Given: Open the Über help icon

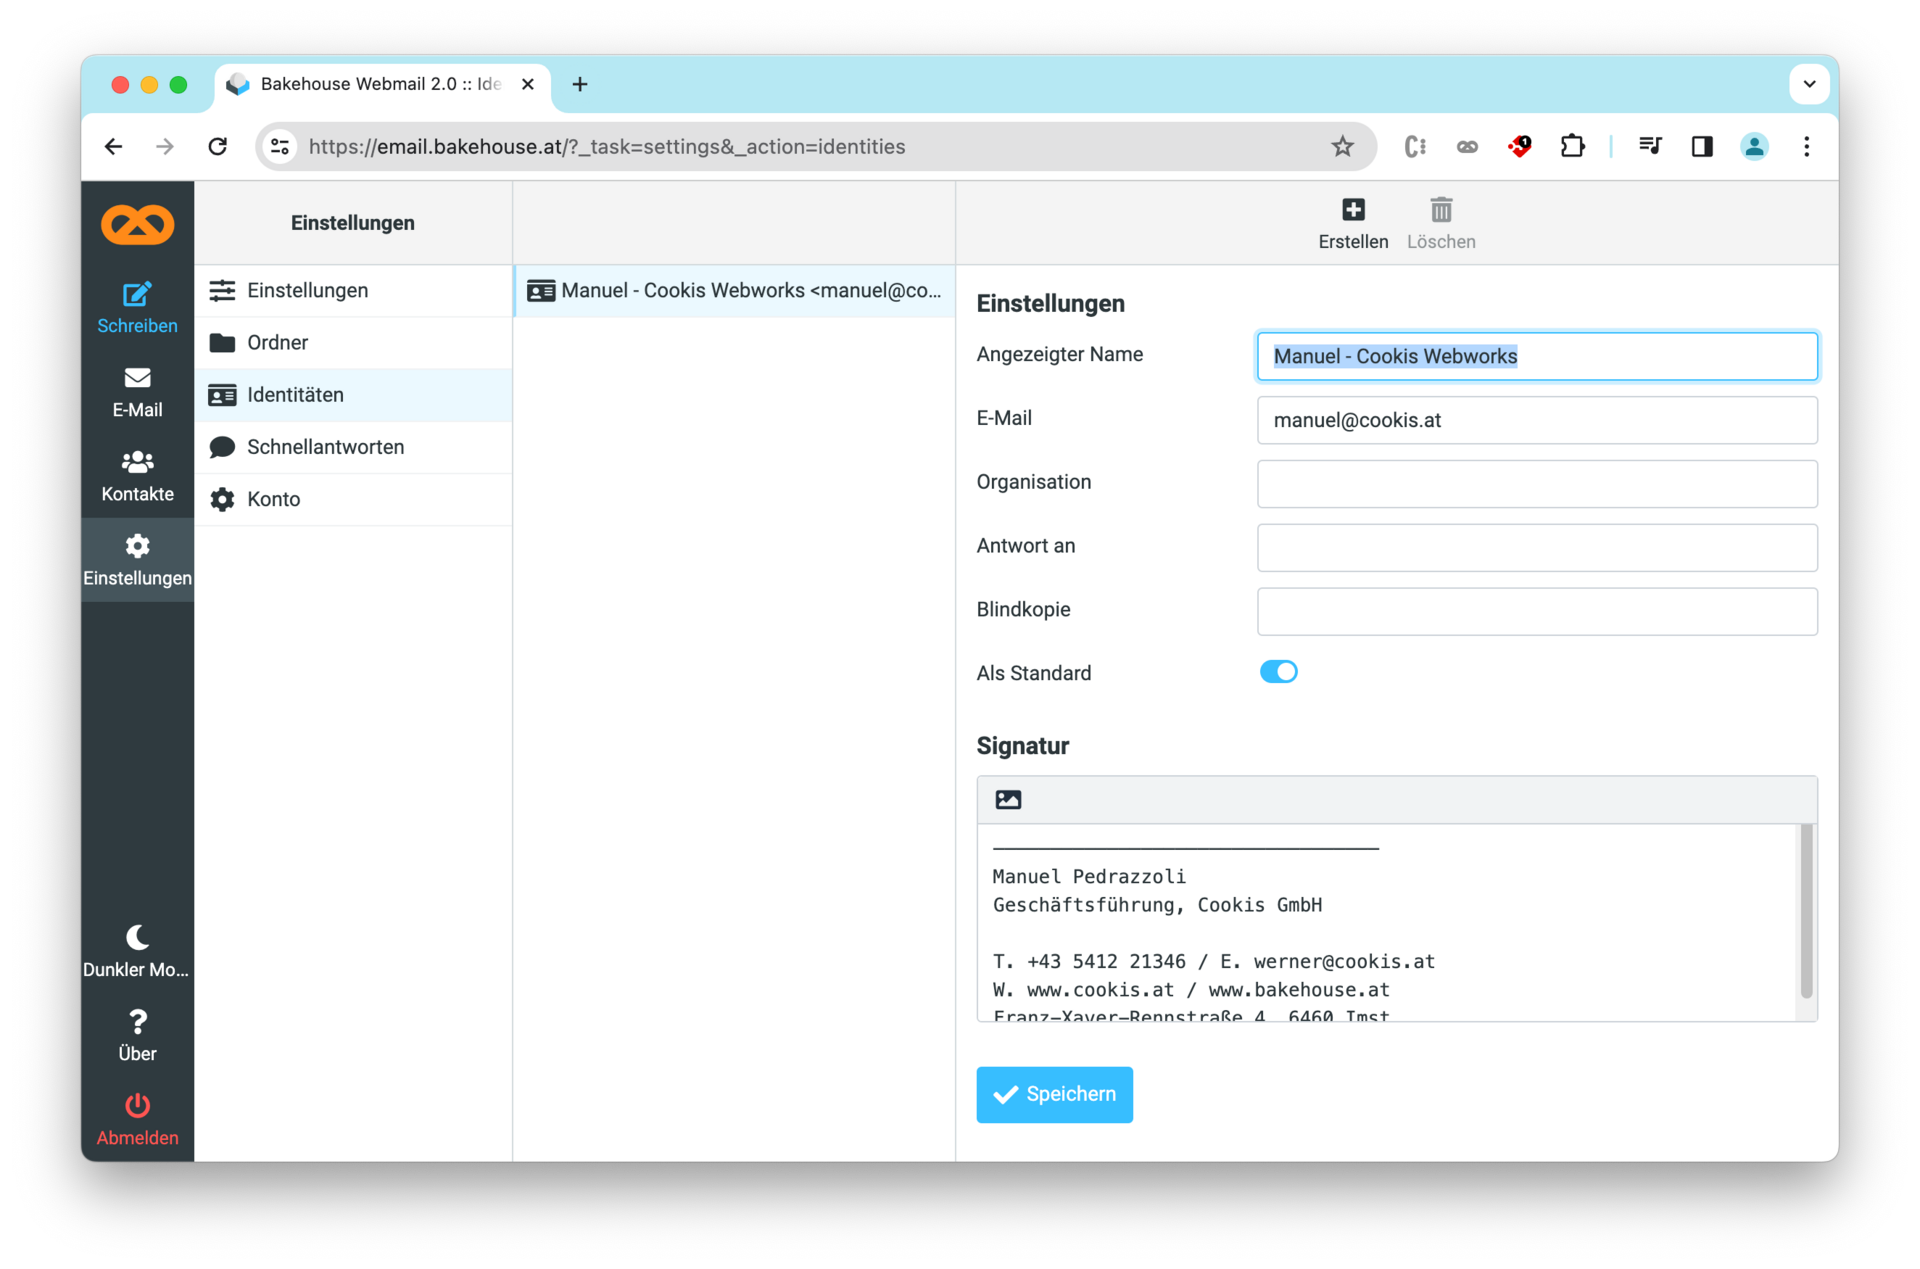Looking at the screenshot, I should pyautogui.click(x=137, y=1022).
